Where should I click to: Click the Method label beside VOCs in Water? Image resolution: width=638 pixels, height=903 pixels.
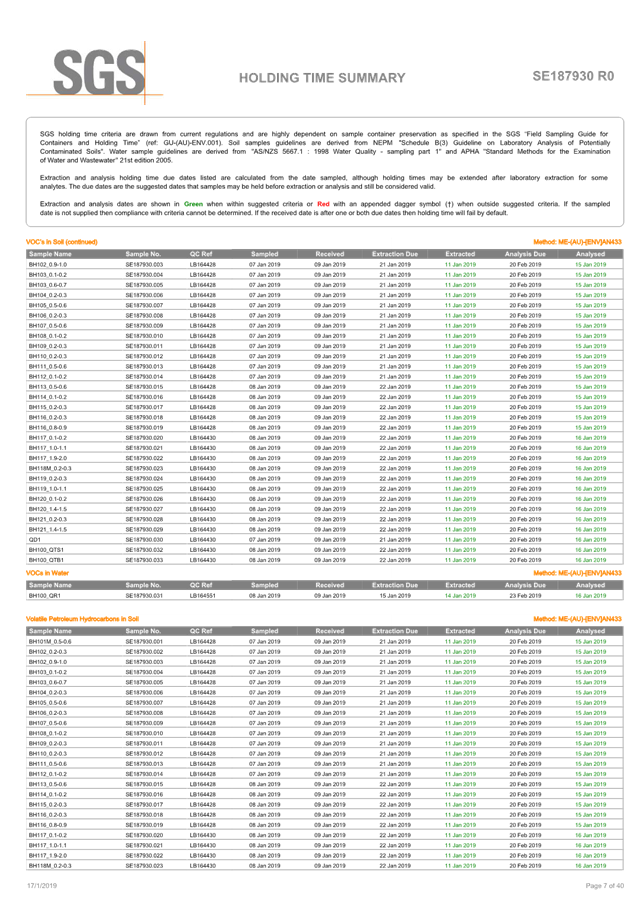click(x=578, y=573)
